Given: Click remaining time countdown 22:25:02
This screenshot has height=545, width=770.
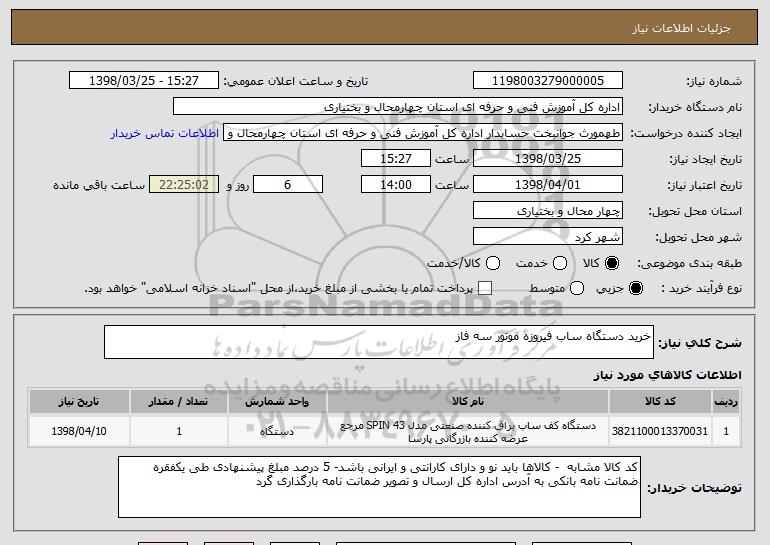Looking at the screenshot, I should point(184,185).
